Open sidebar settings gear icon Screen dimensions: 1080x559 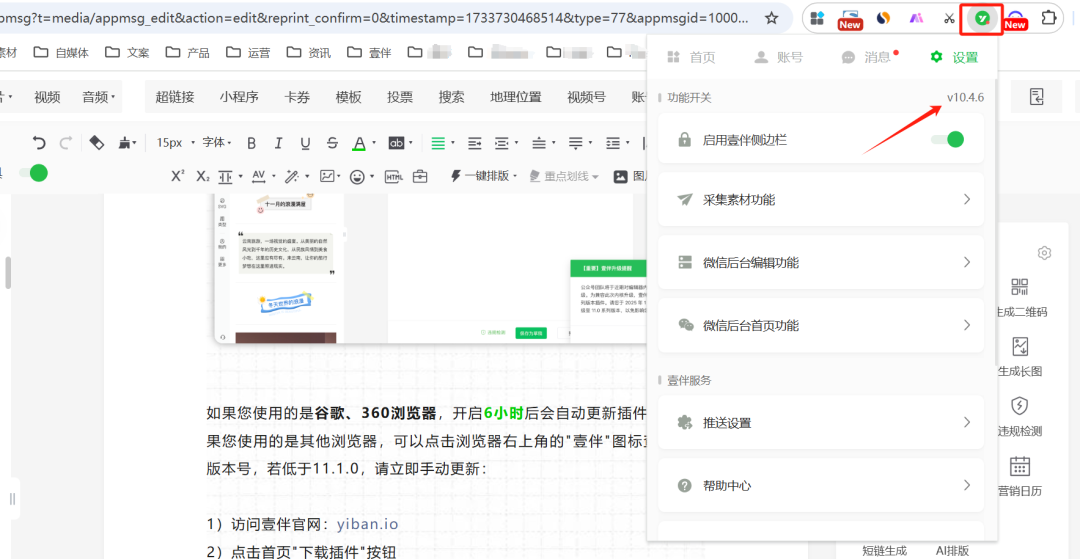click(x=1044, y=253)
